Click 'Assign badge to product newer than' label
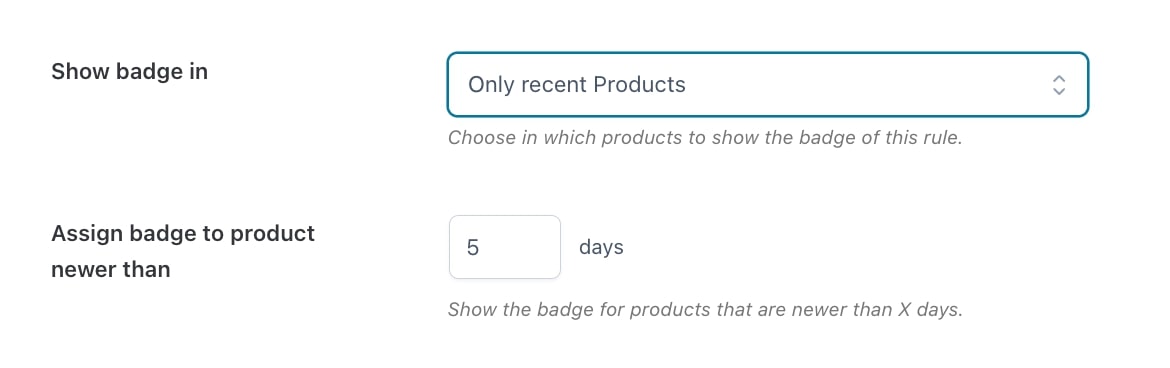 pos(183,252)
